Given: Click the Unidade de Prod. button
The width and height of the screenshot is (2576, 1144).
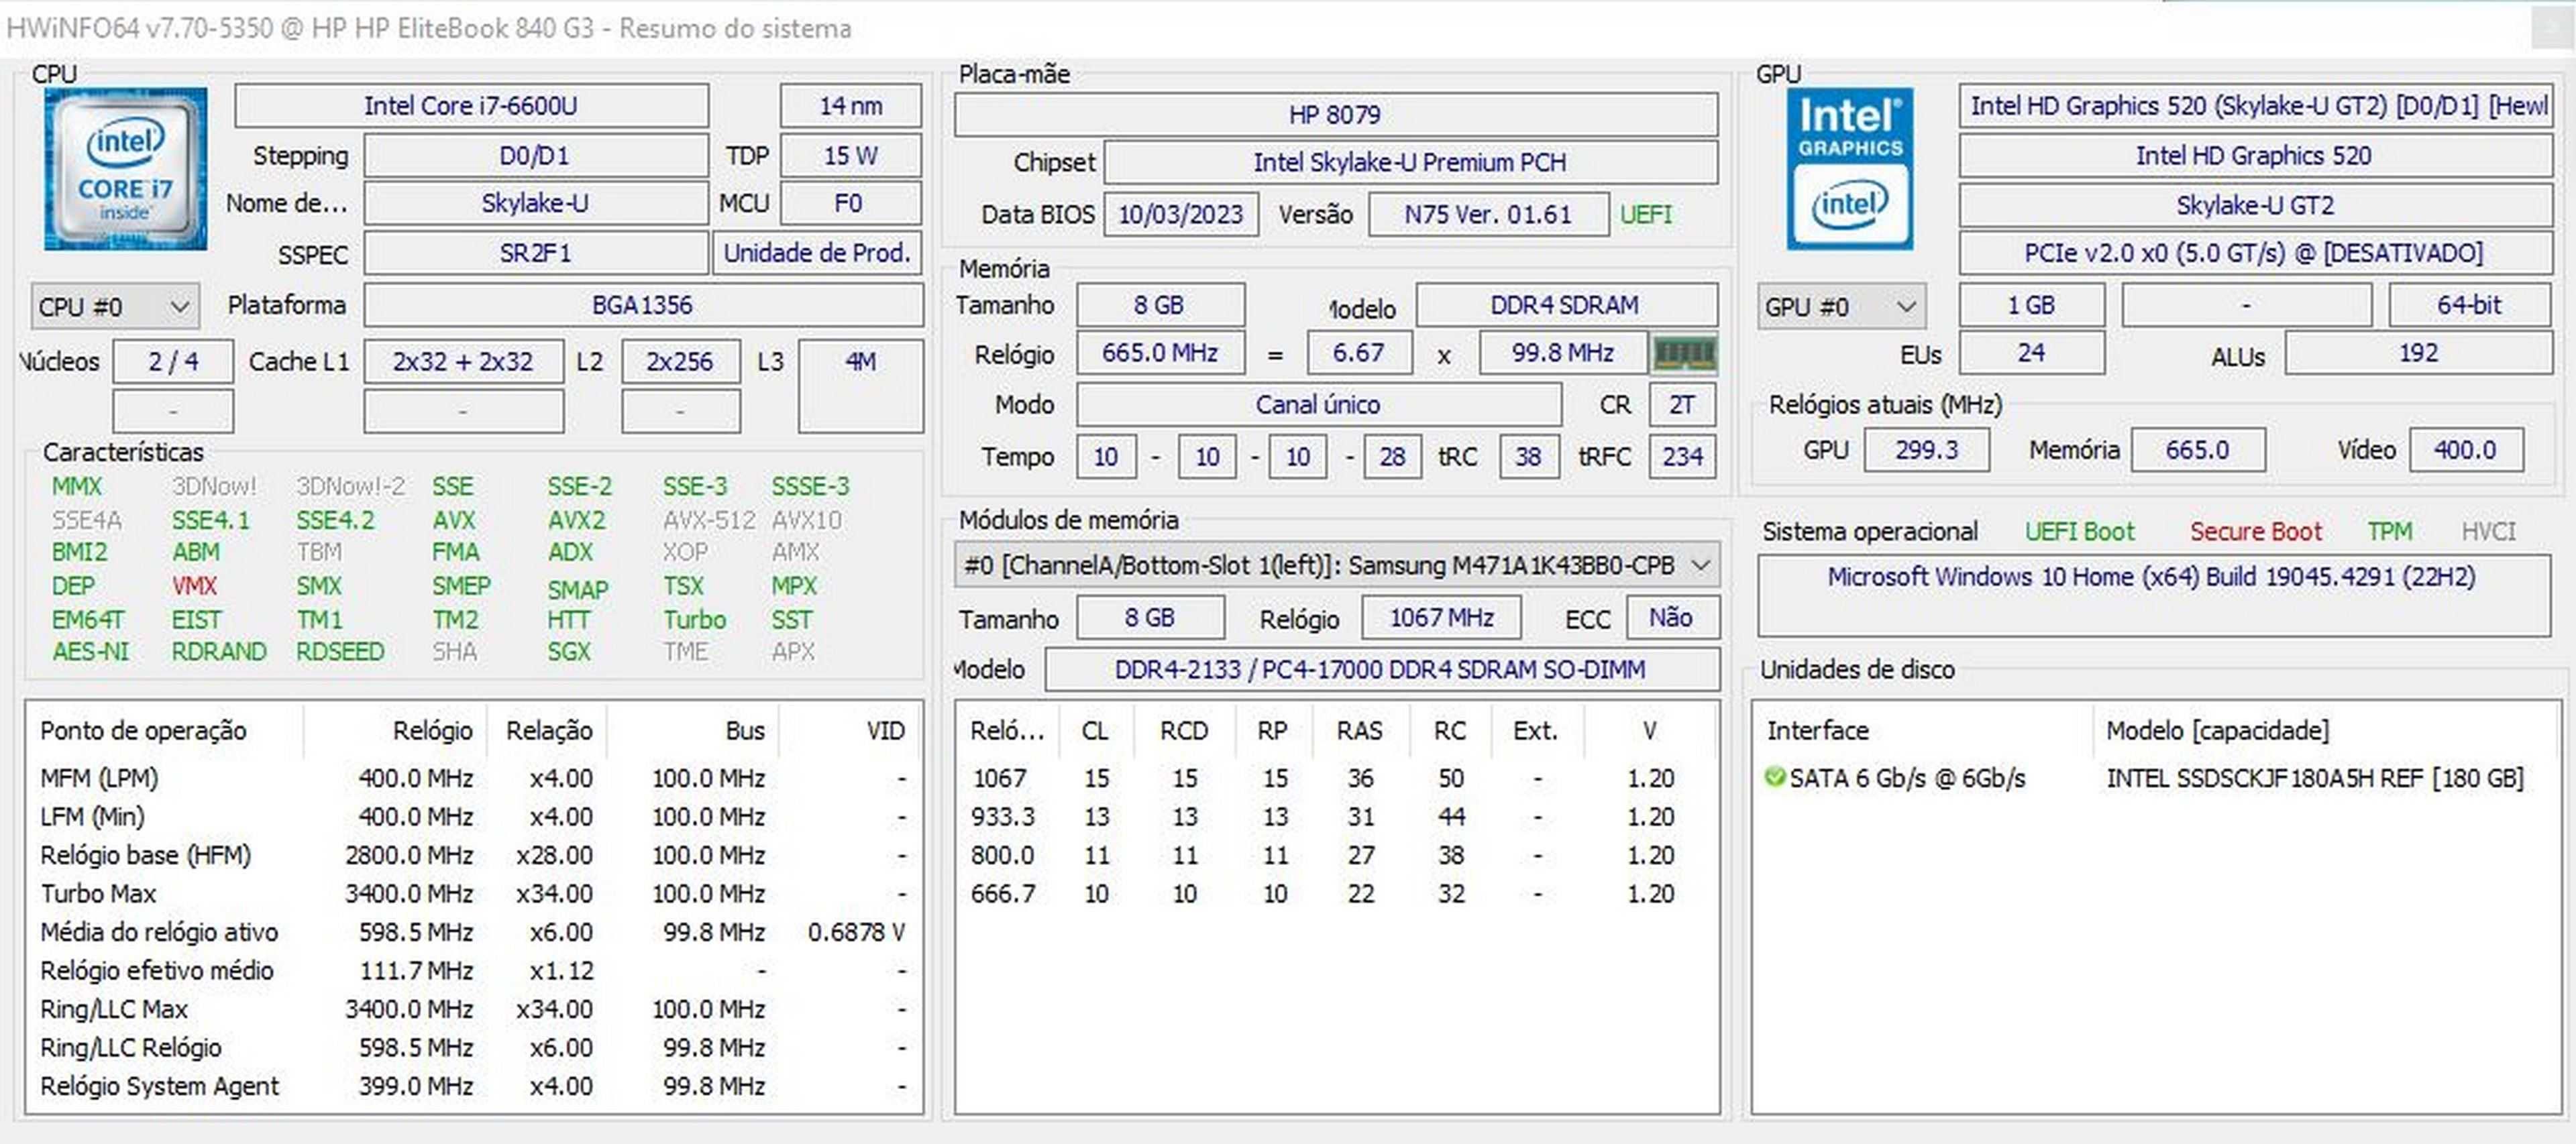Looking at the screenshot, I should 817,253.
